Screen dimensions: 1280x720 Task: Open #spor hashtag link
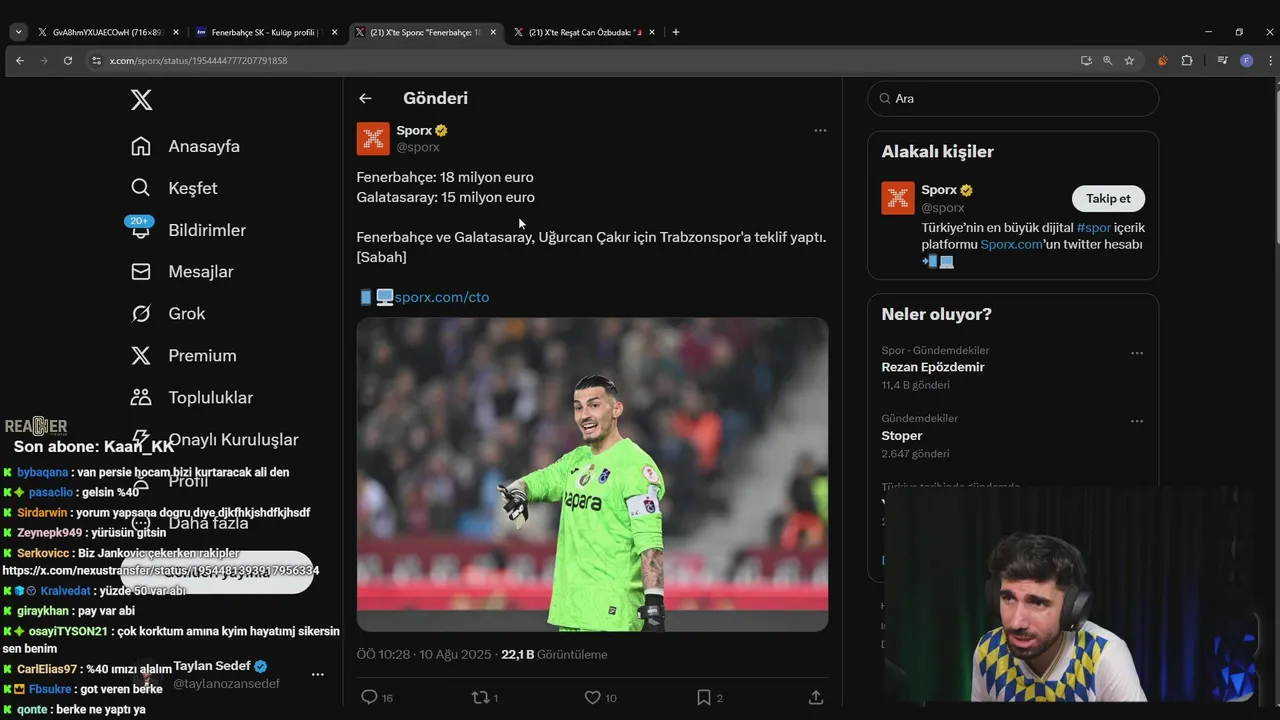click(x=1094, y=228)
